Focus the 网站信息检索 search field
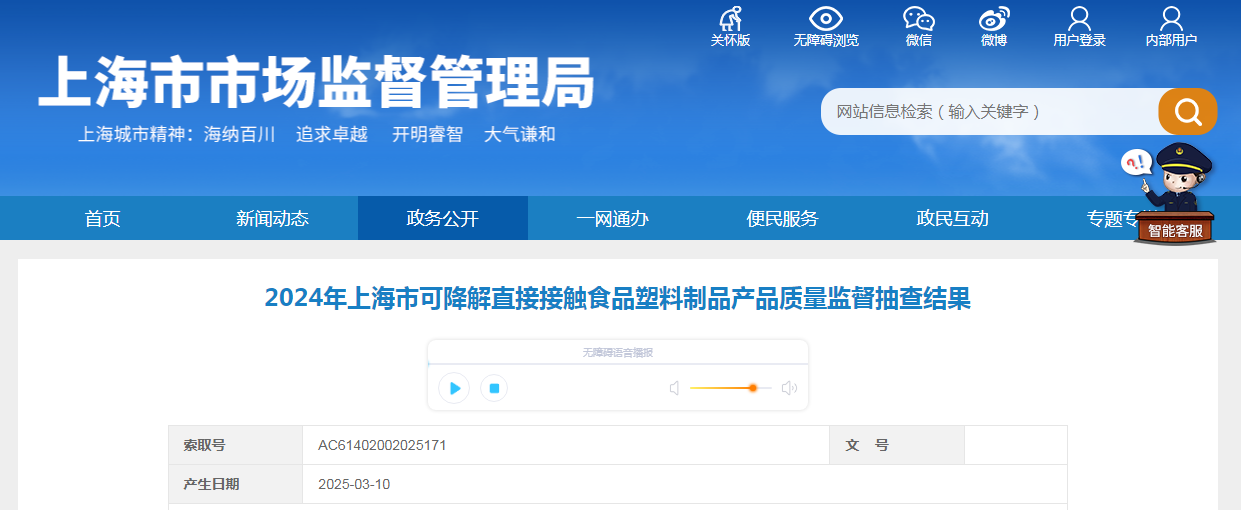Screen dimensions: 1241x510 point(990,111)
